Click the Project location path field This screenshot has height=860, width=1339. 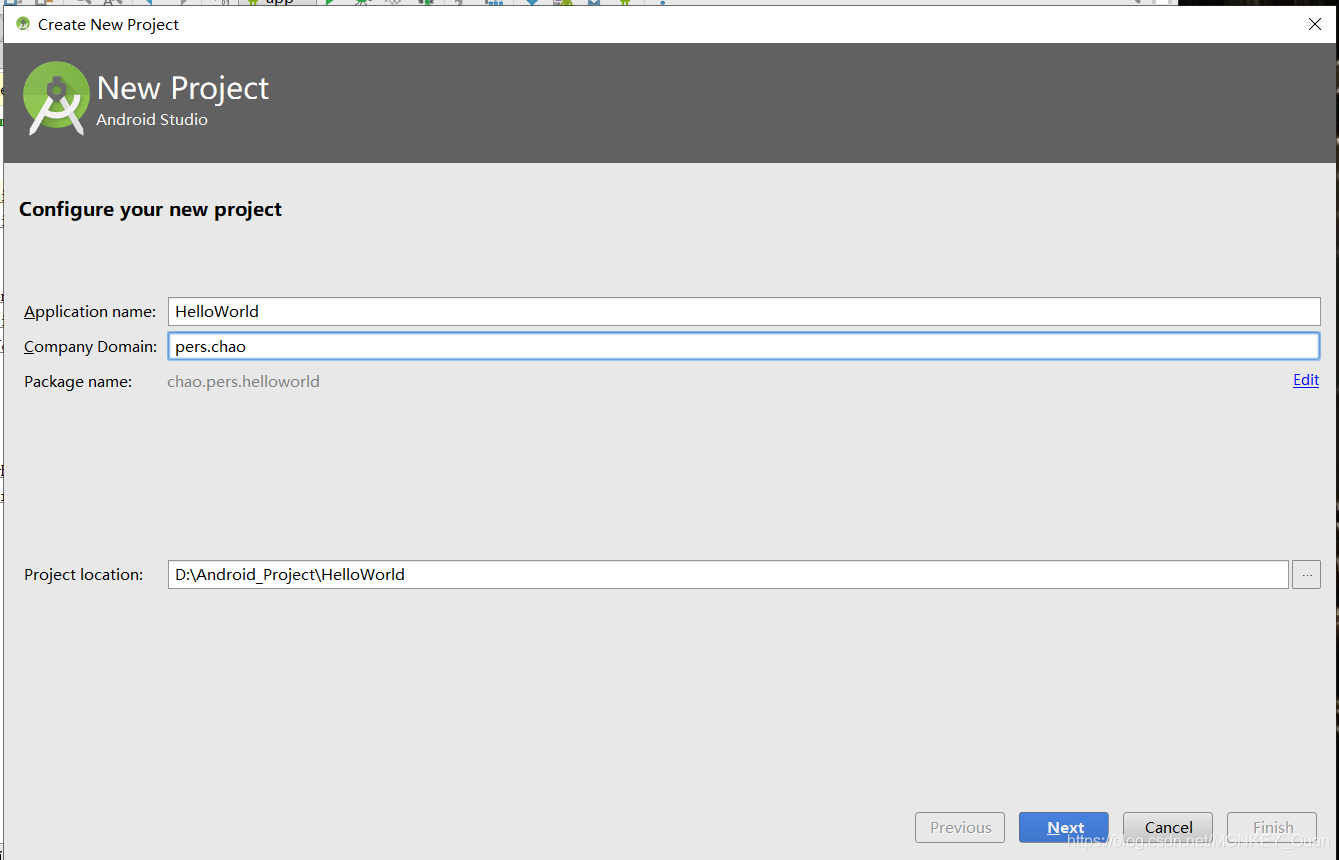point(728,574)
